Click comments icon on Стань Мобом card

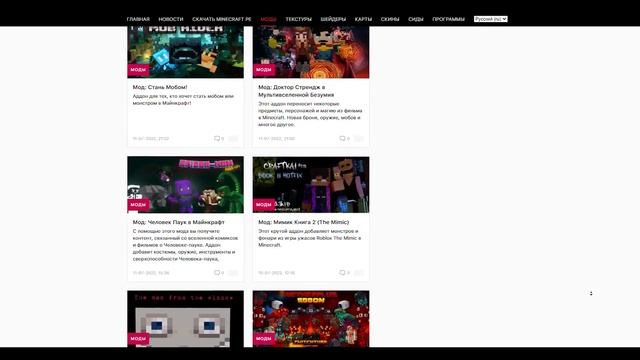[217, 139]
